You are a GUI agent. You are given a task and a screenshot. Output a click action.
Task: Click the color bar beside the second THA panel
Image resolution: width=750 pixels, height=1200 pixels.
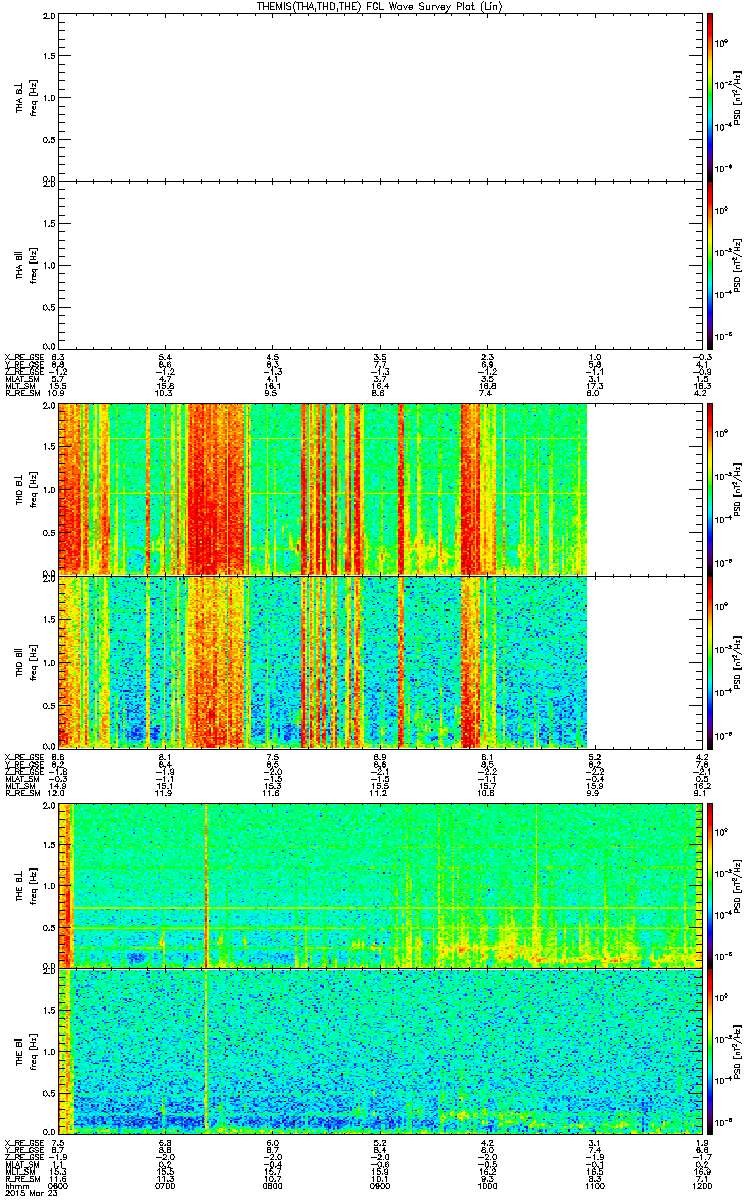click(x=710, y=266)
